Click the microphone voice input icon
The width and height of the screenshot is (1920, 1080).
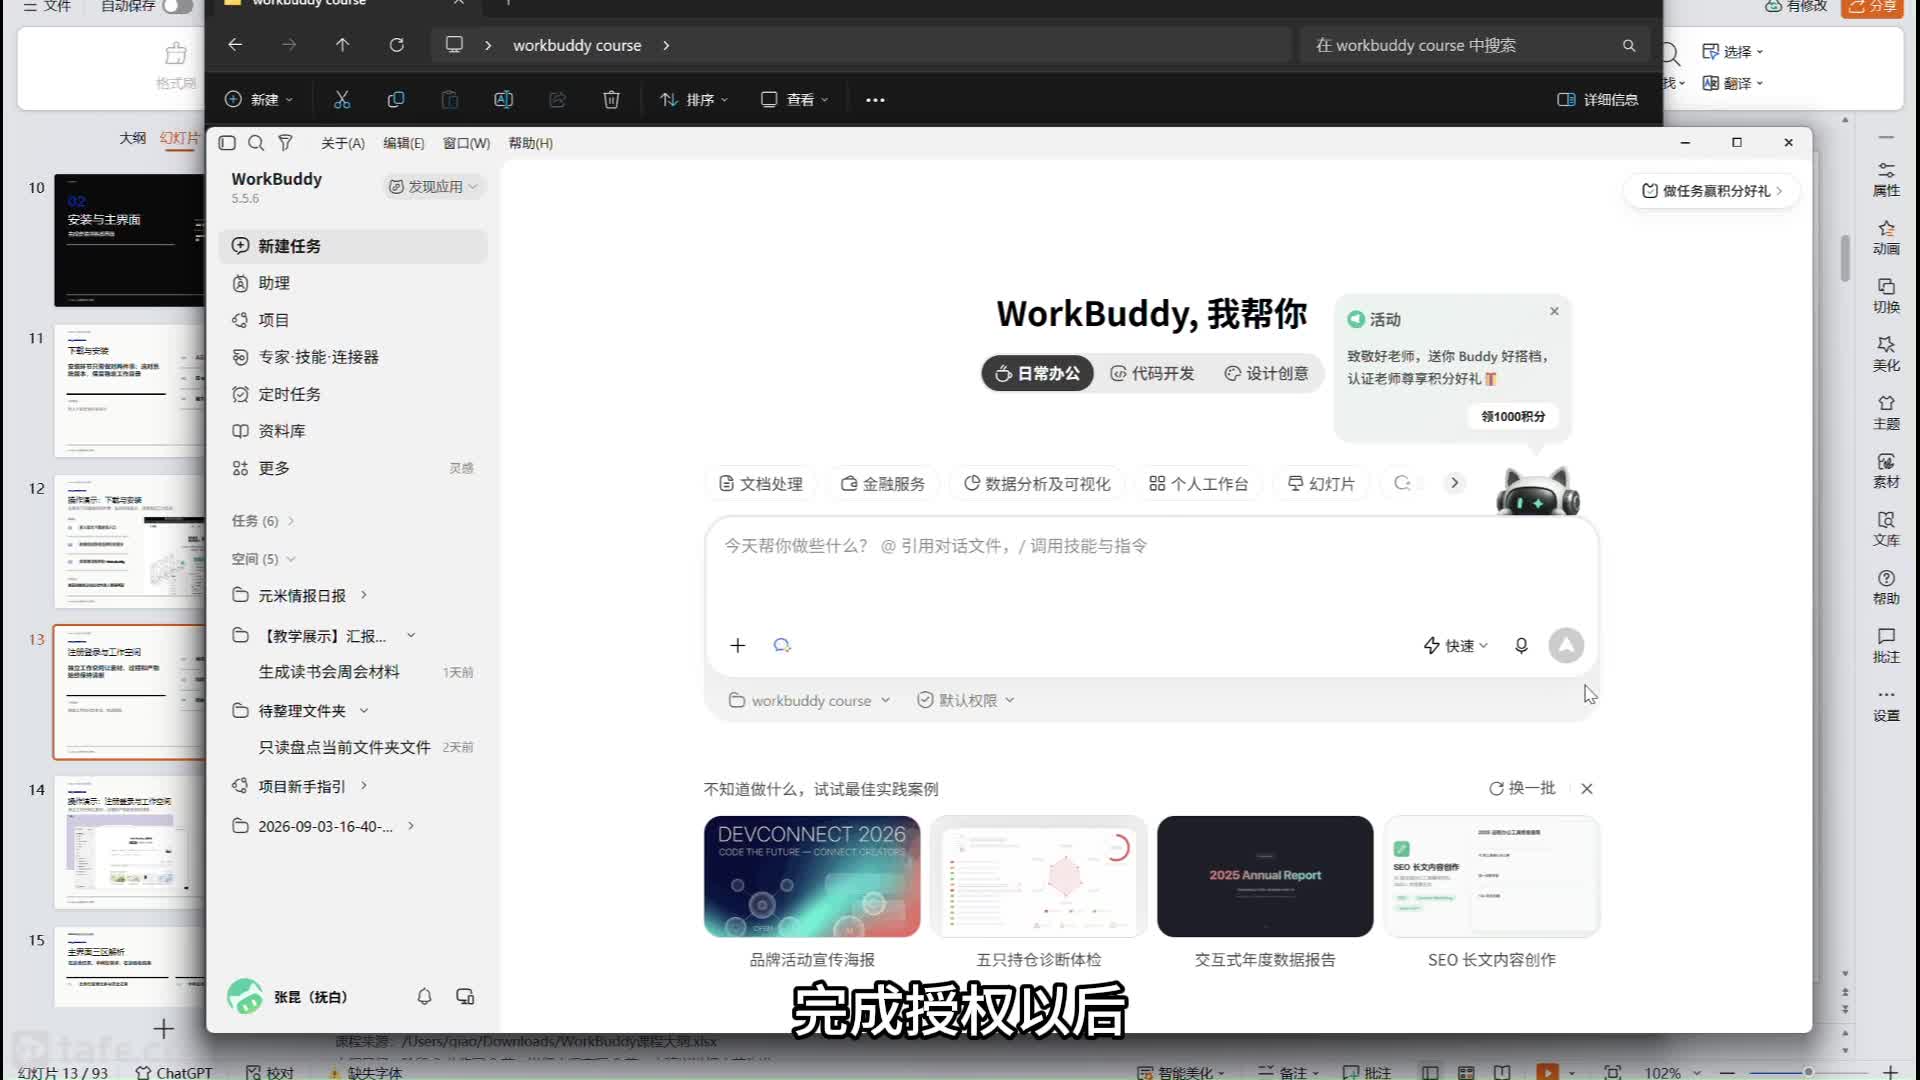(1521, 645)
